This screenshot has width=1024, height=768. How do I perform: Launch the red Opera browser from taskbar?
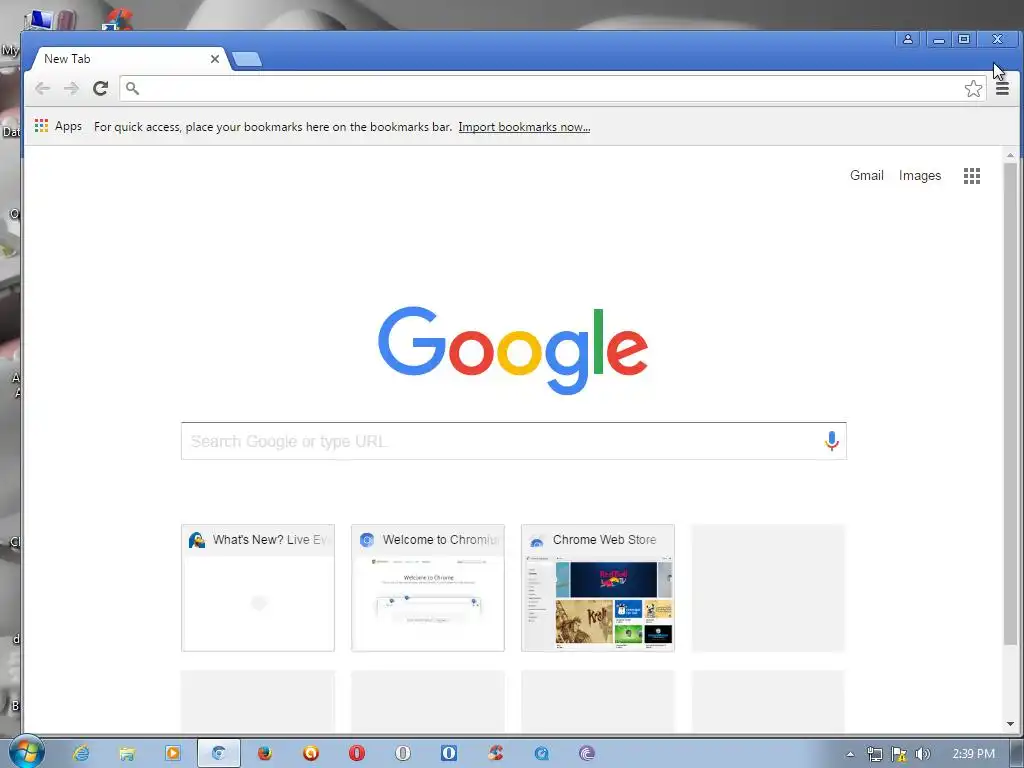tap(357, 753)
